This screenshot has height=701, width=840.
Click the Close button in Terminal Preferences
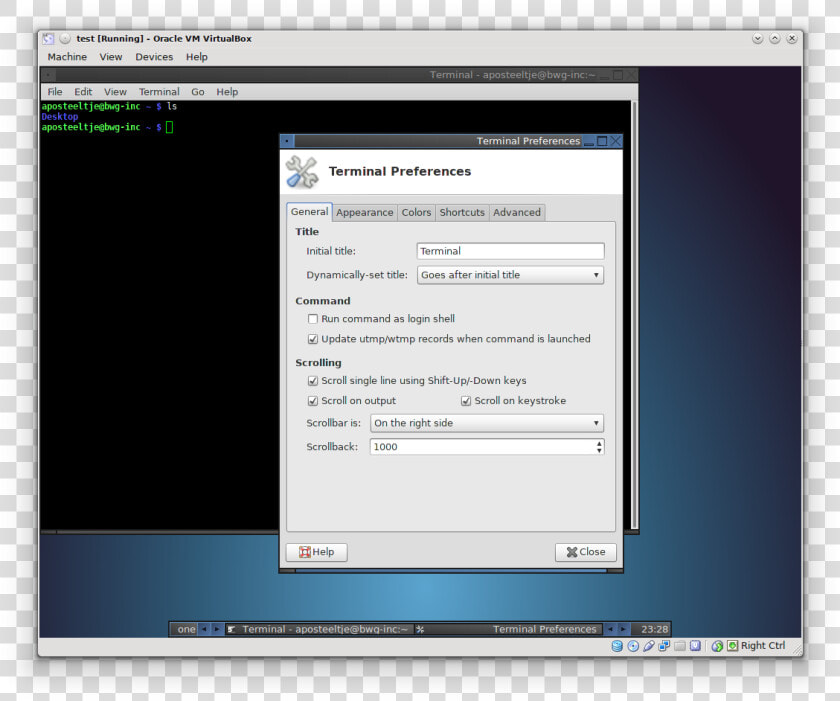click(586, 552)
